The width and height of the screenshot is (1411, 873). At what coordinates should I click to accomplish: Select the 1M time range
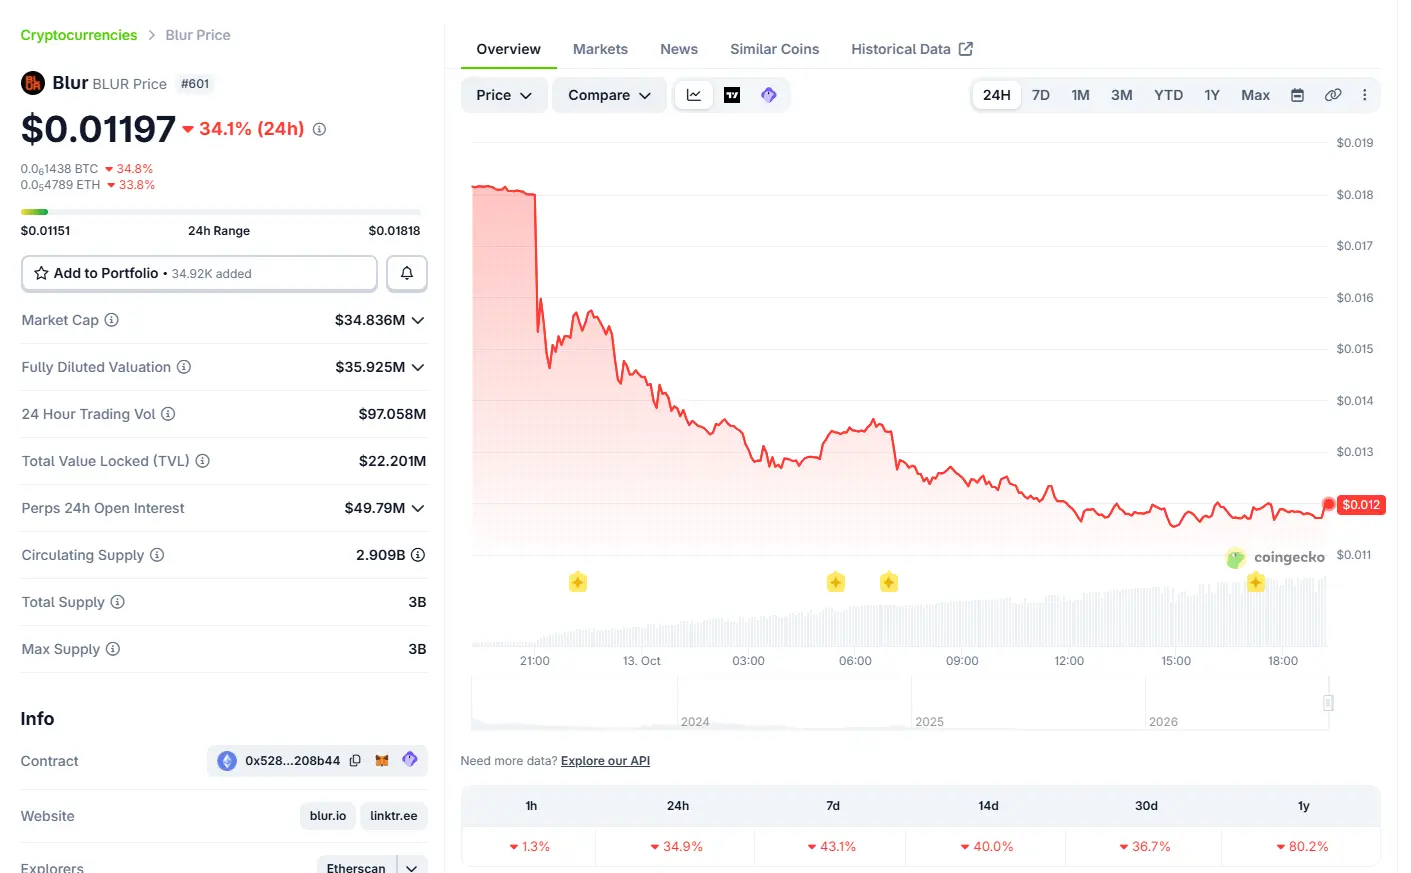[x=1080, y=95]
